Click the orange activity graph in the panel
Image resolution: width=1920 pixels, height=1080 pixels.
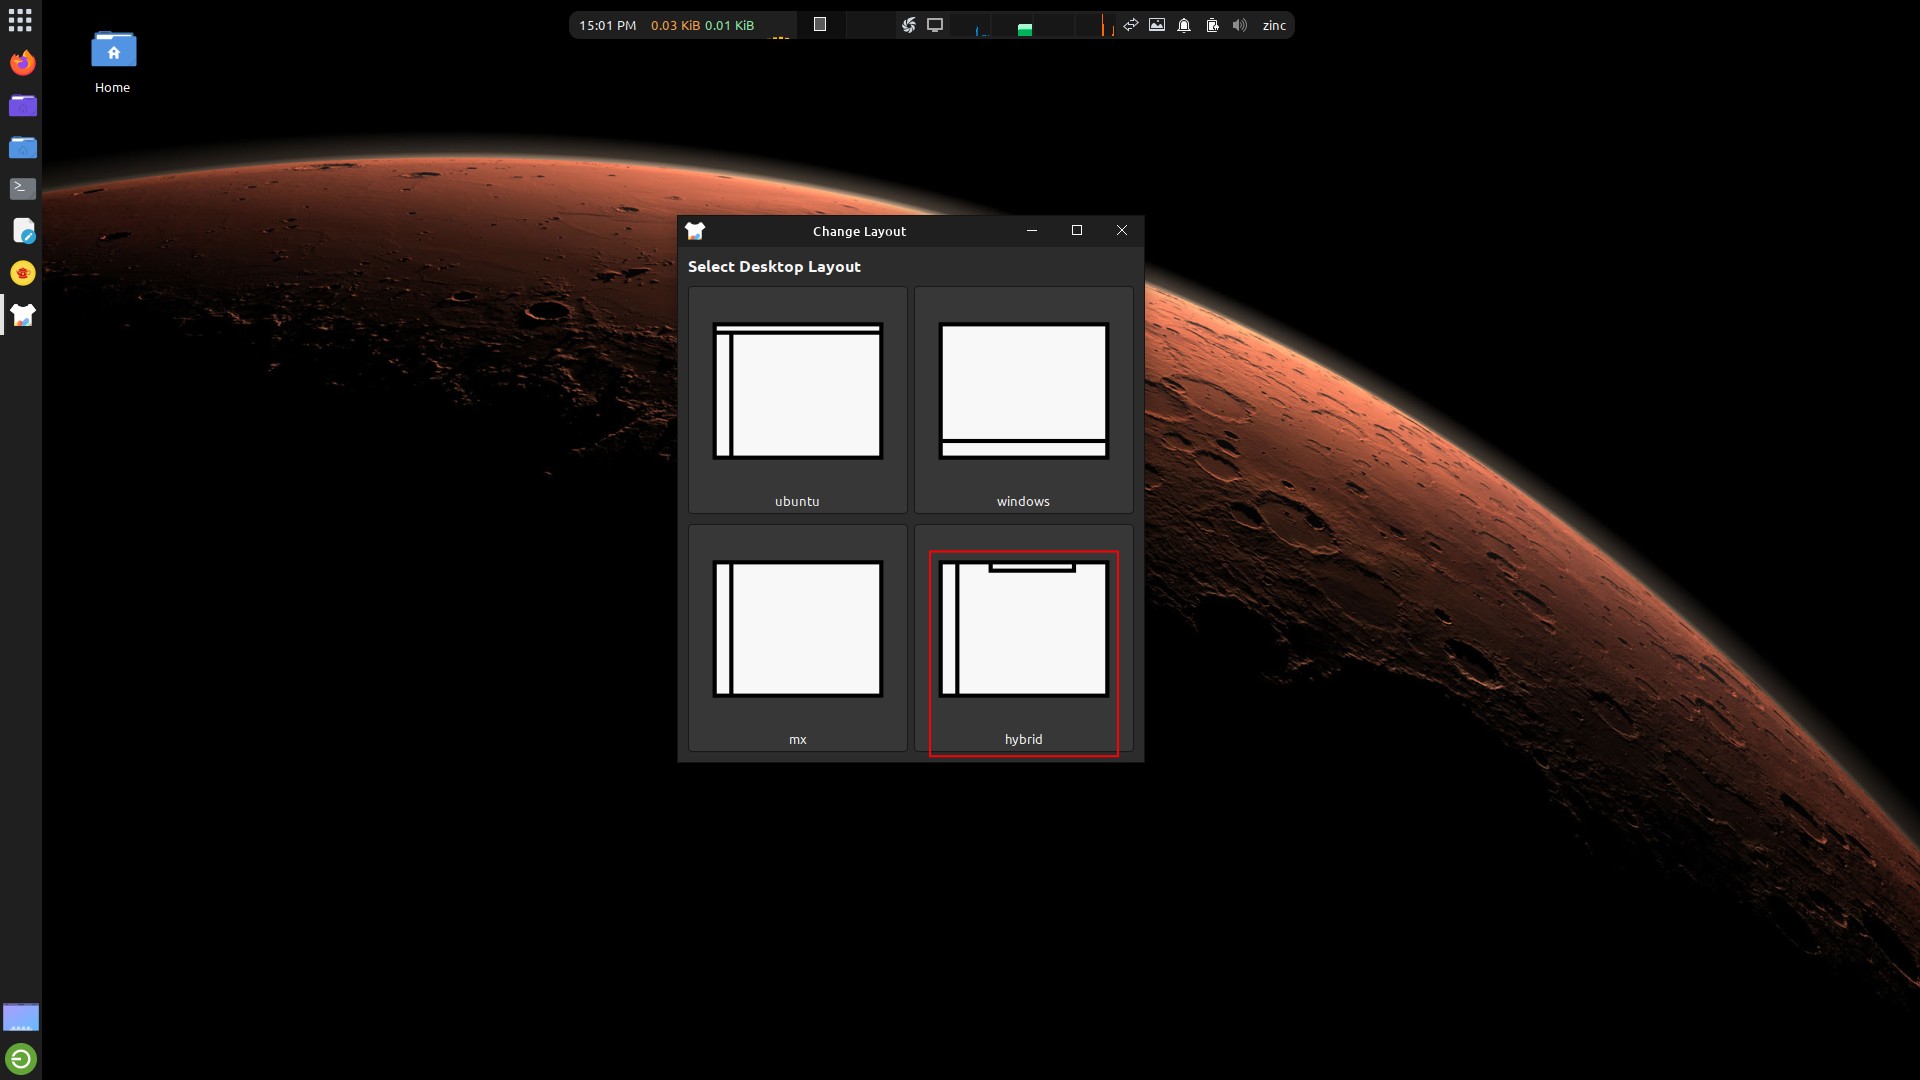pyautogui.click(x=1106, y=26)
